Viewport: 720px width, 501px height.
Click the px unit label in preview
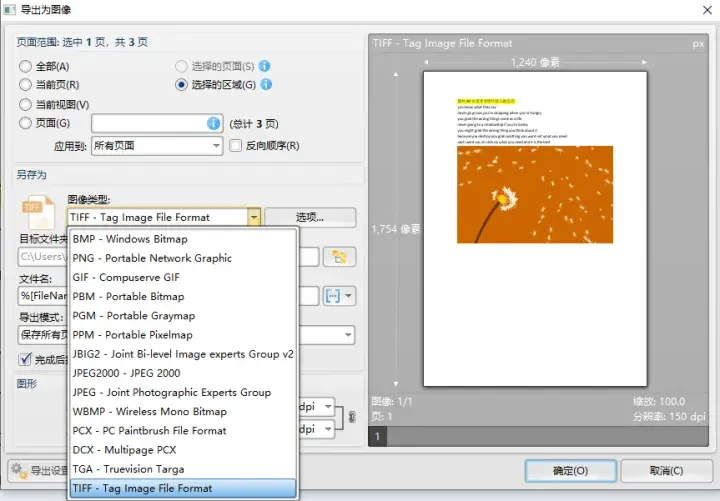(698, 44)
